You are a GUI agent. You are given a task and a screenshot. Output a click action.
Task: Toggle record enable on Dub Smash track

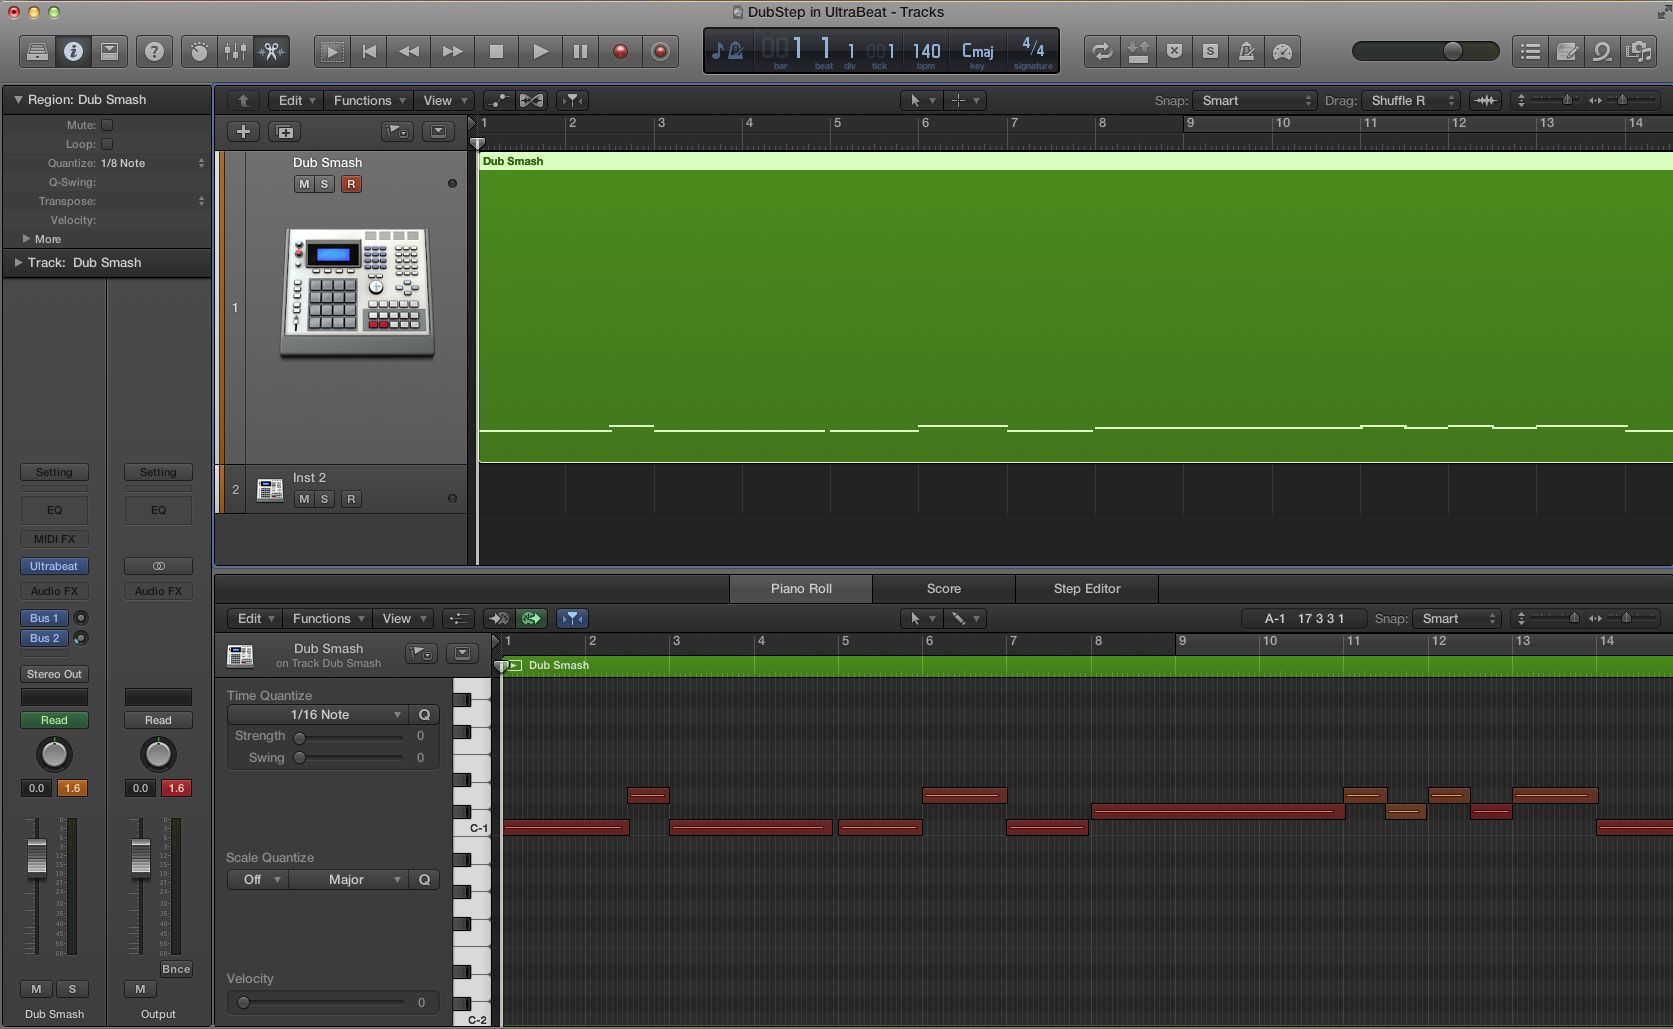pos(351,184)
